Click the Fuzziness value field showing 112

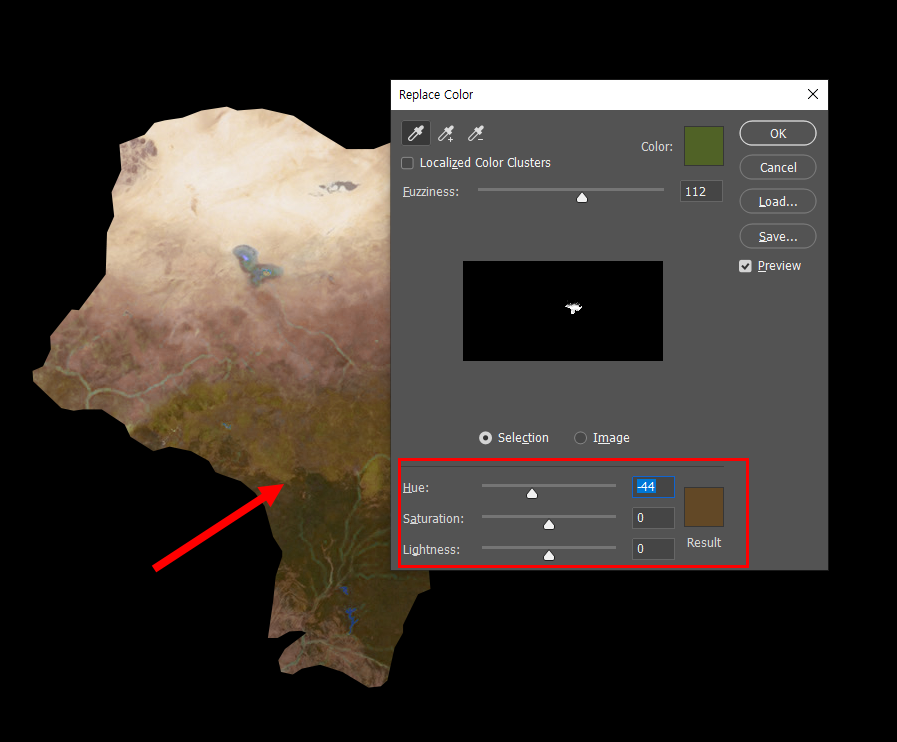click(x=701, y=191)
